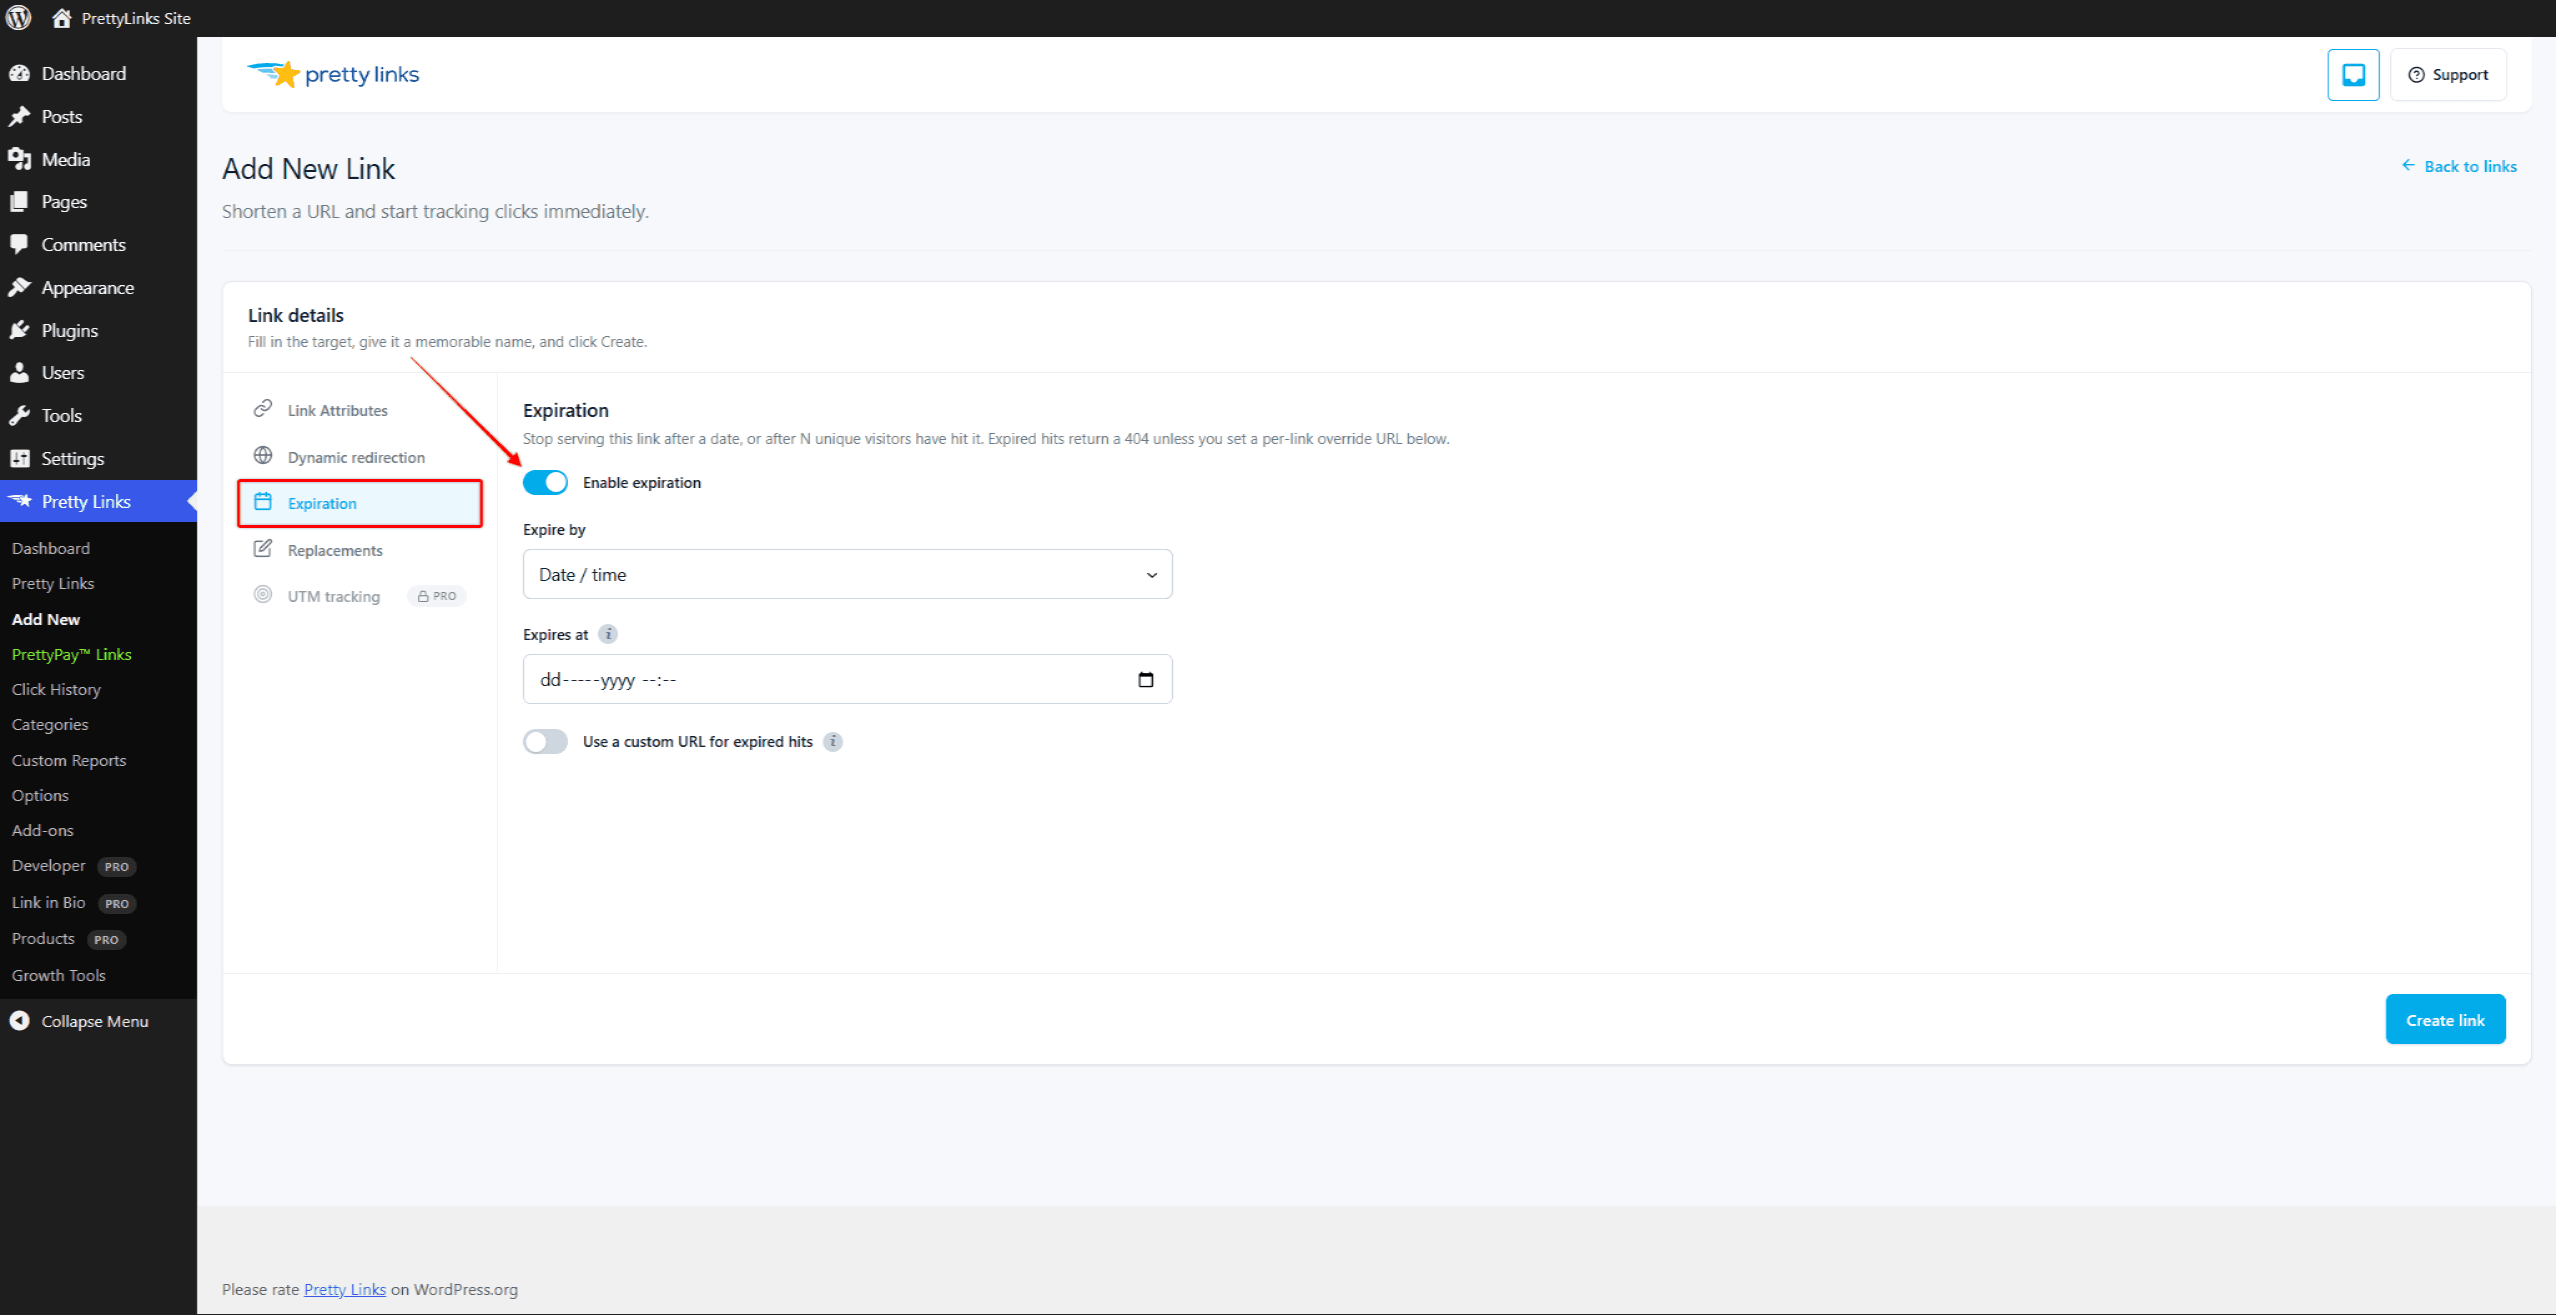Click the Replacements edit pencil icon

click(263, 549)
